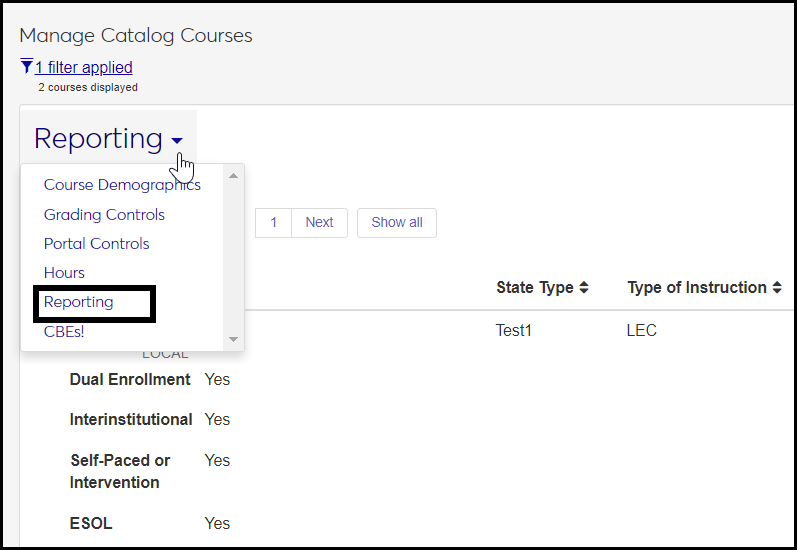Sort using the State Type arrows icon

pos(584,288)
